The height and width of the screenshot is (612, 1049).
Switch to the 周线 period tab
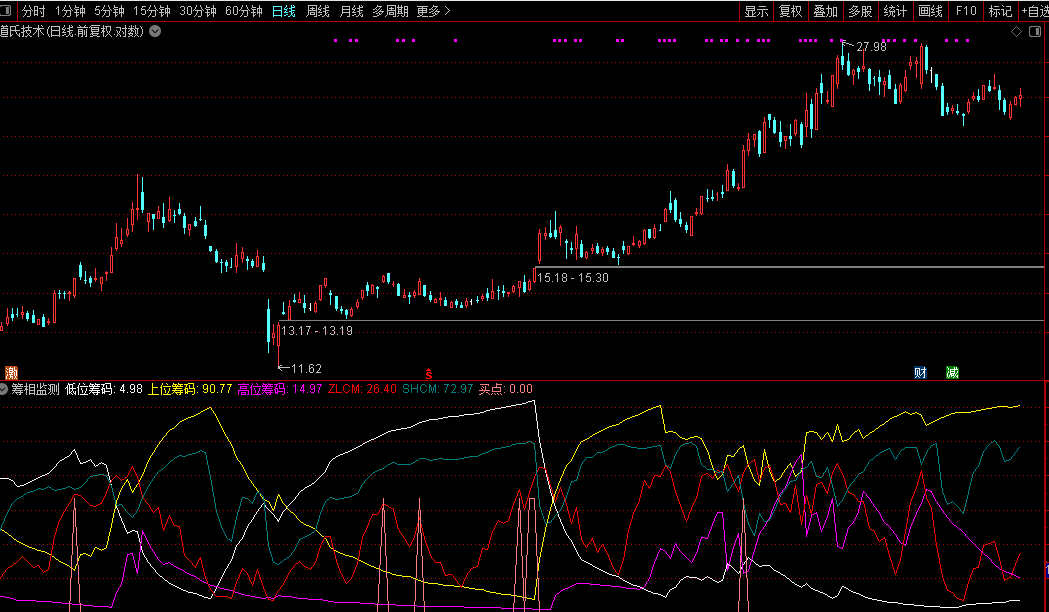point(318,11)
